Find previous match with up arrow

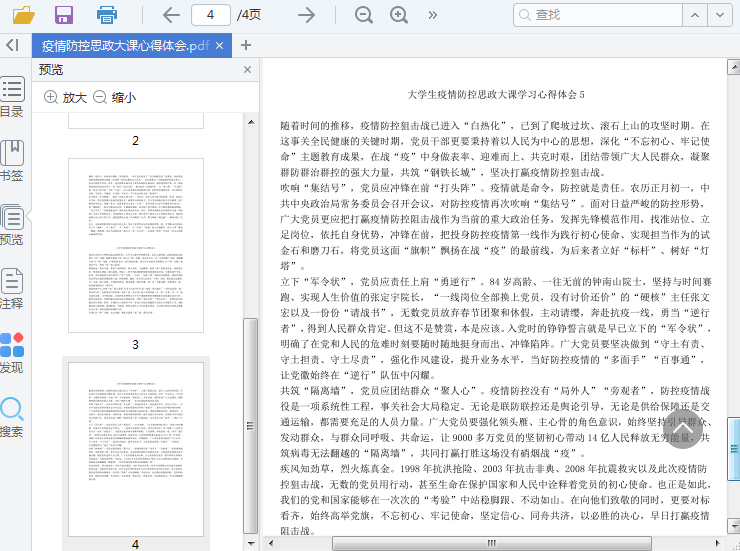coord(695,15)
